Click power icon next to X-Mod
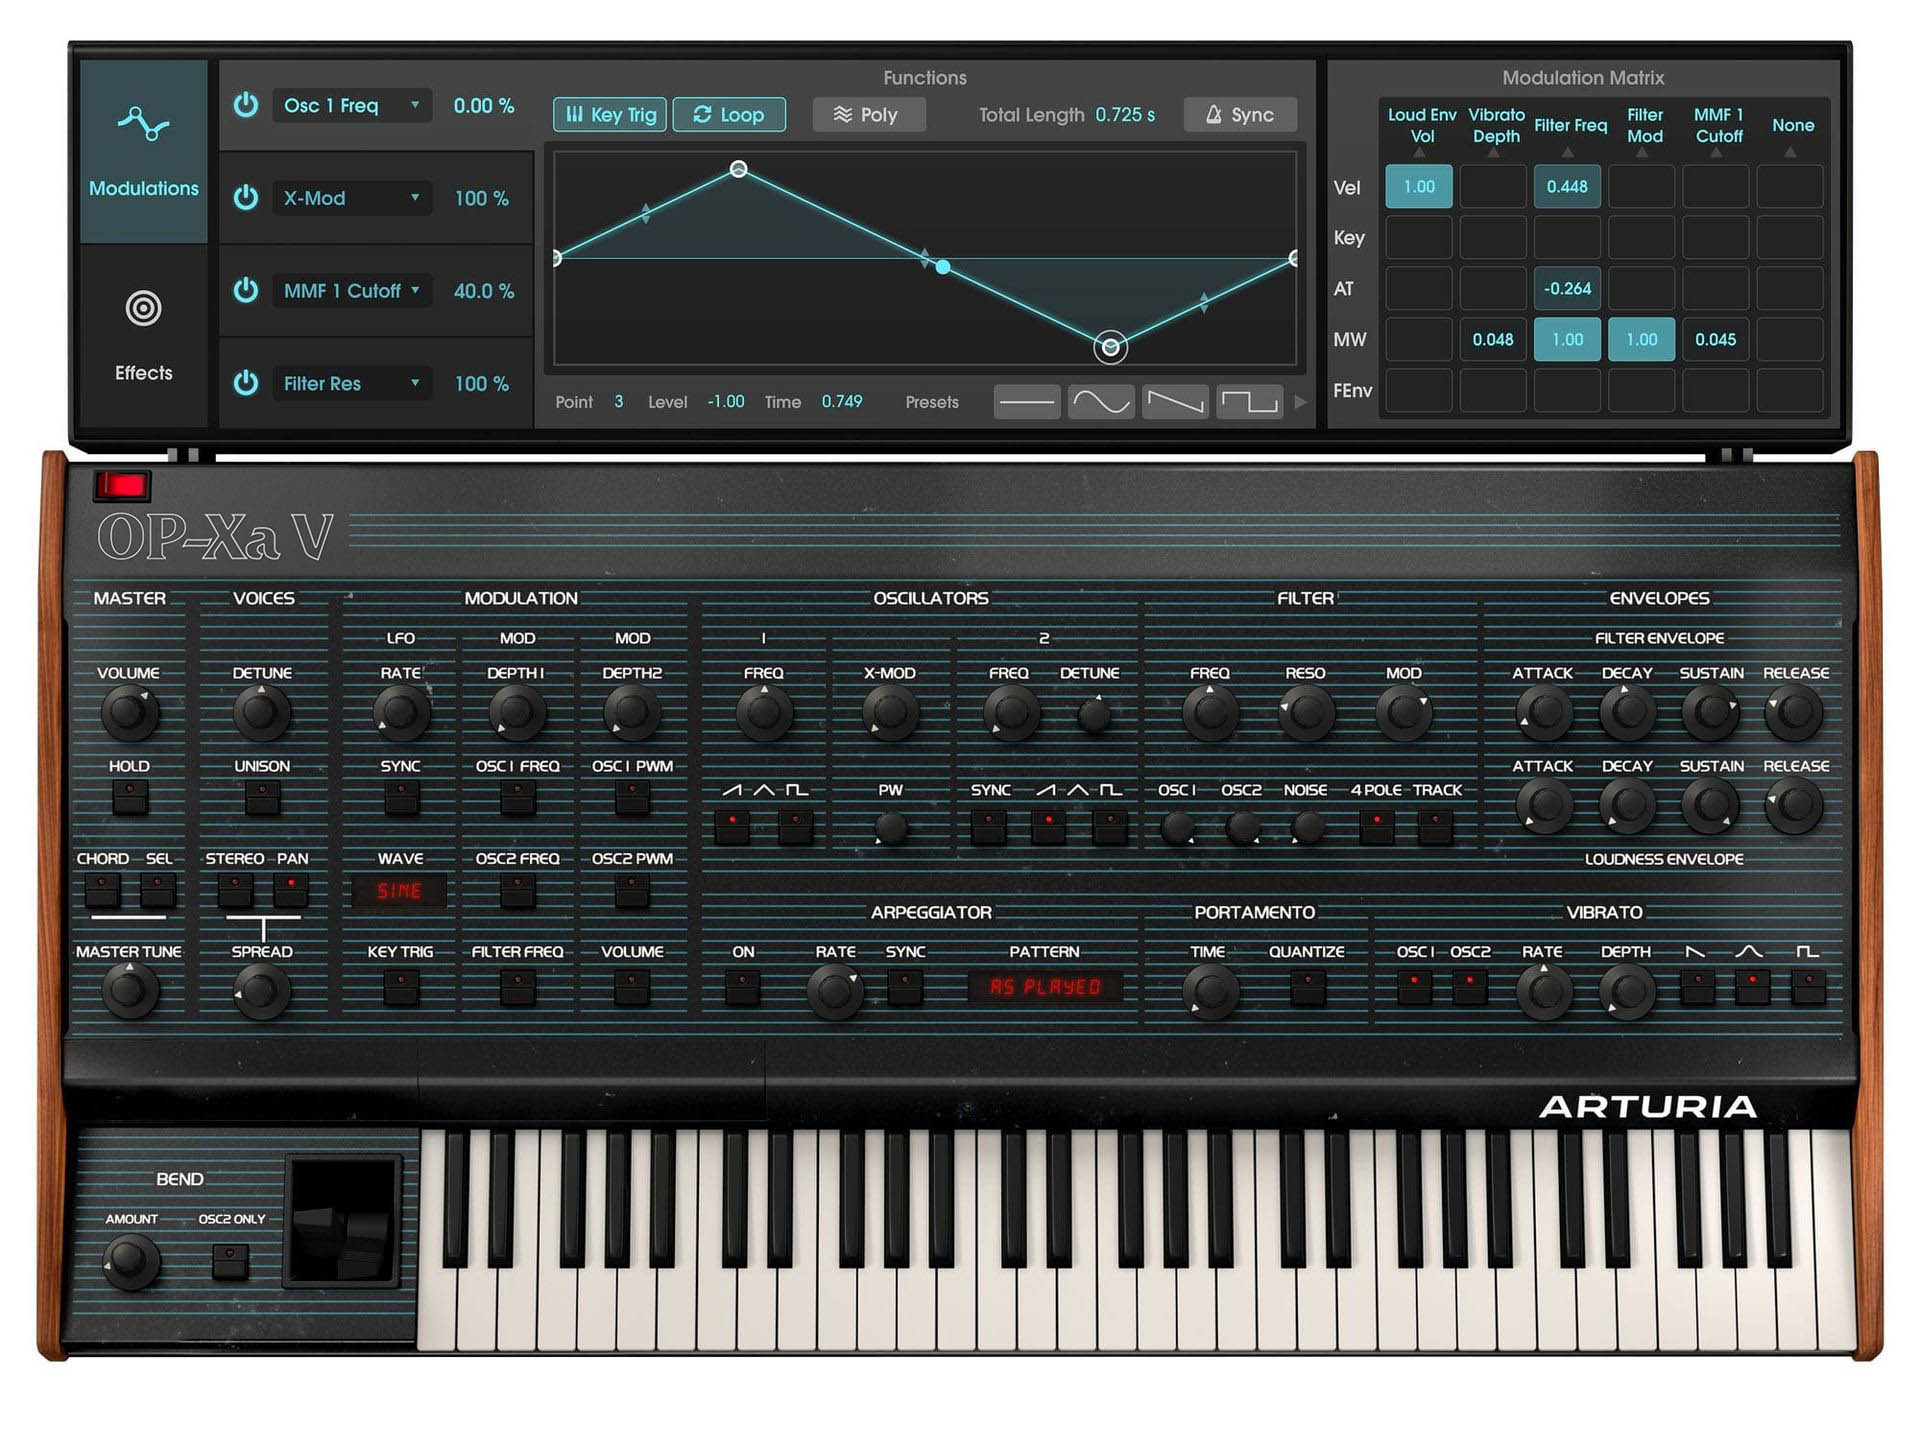This screenshot has width=1920, height=1454. [246, 198]
